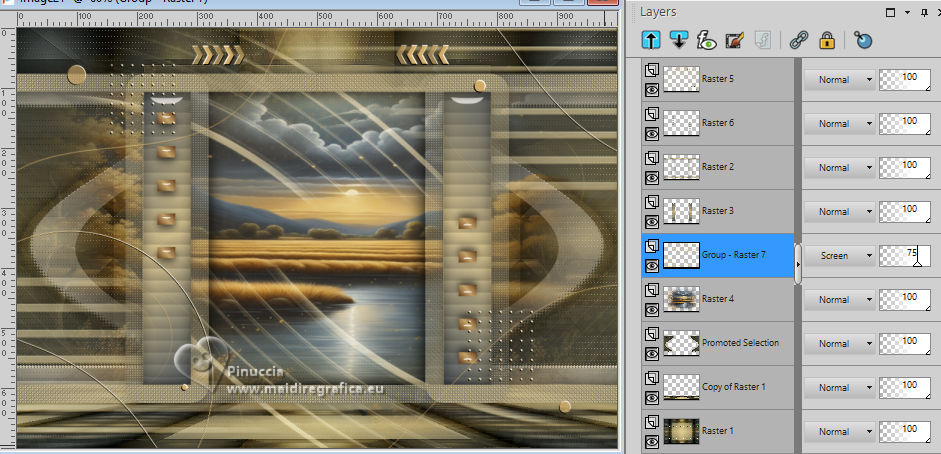Click the Raster 4 layer thumbnail

click(681, 299)
